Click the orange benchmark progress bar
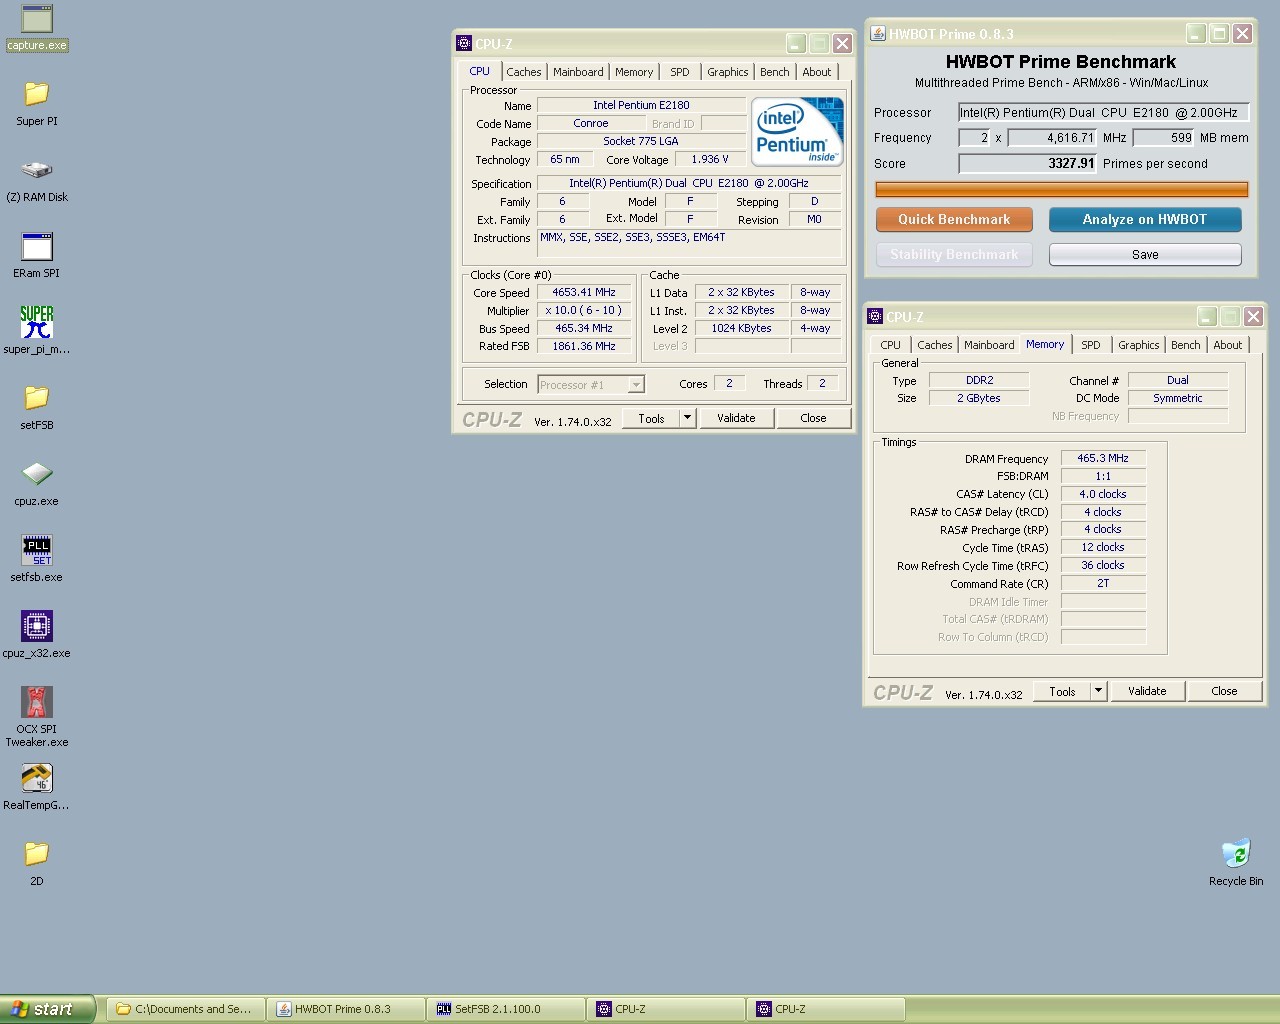The height and width of the screenshot is (1024, 1280). (x=1062, y=189)
